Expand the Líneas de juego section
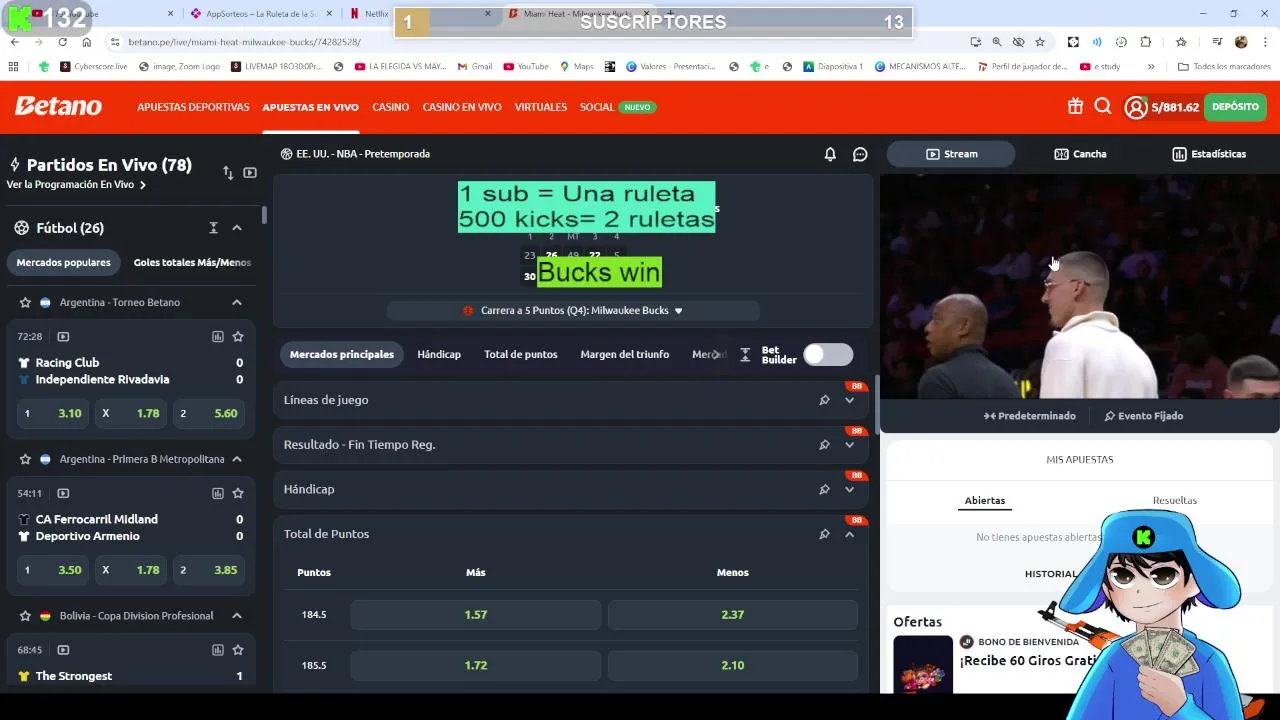 [x=849, y=400]
